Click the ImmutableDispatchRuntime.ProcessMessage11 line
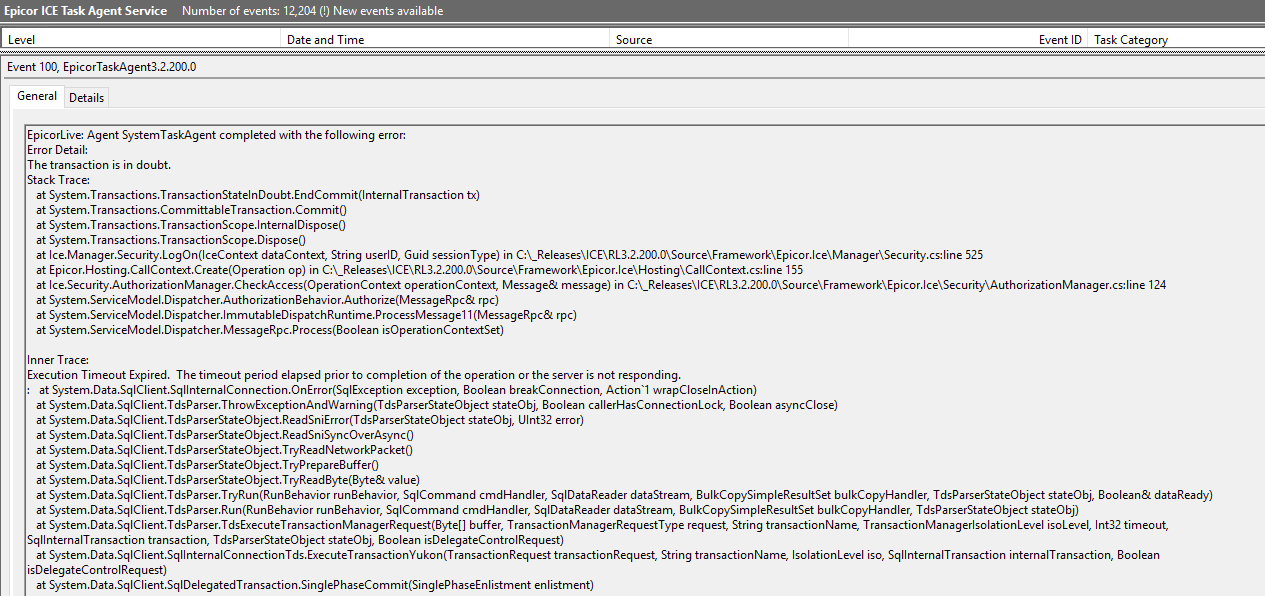Screen dimensions: 1265x596 [x=306, y=315]
